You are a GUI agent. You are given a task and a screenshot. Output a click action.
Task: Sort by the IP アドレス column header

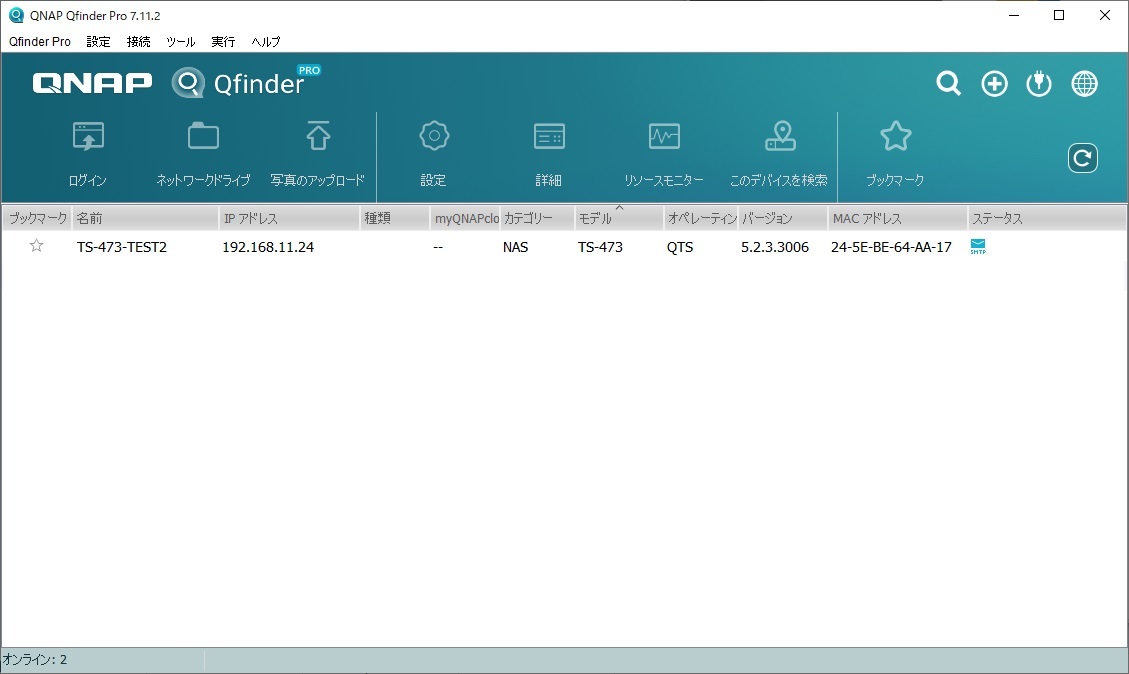pyautogui.click(x=289, y=218)
